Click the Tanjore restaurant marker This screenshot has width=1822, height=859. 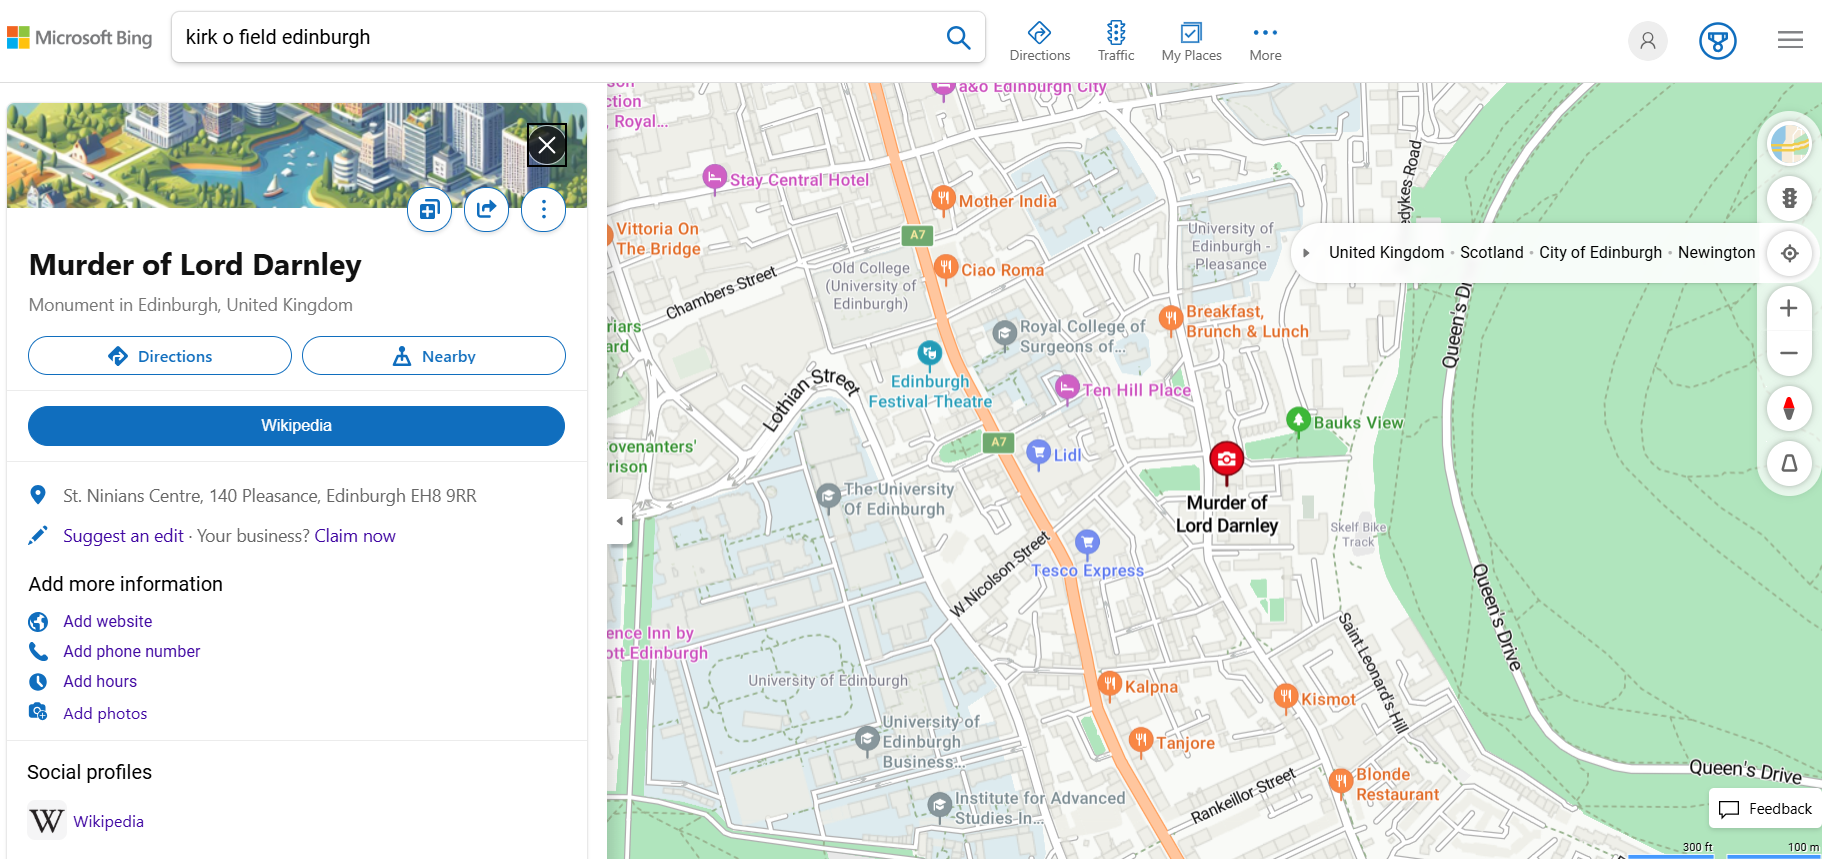(x=1141, y=741)
